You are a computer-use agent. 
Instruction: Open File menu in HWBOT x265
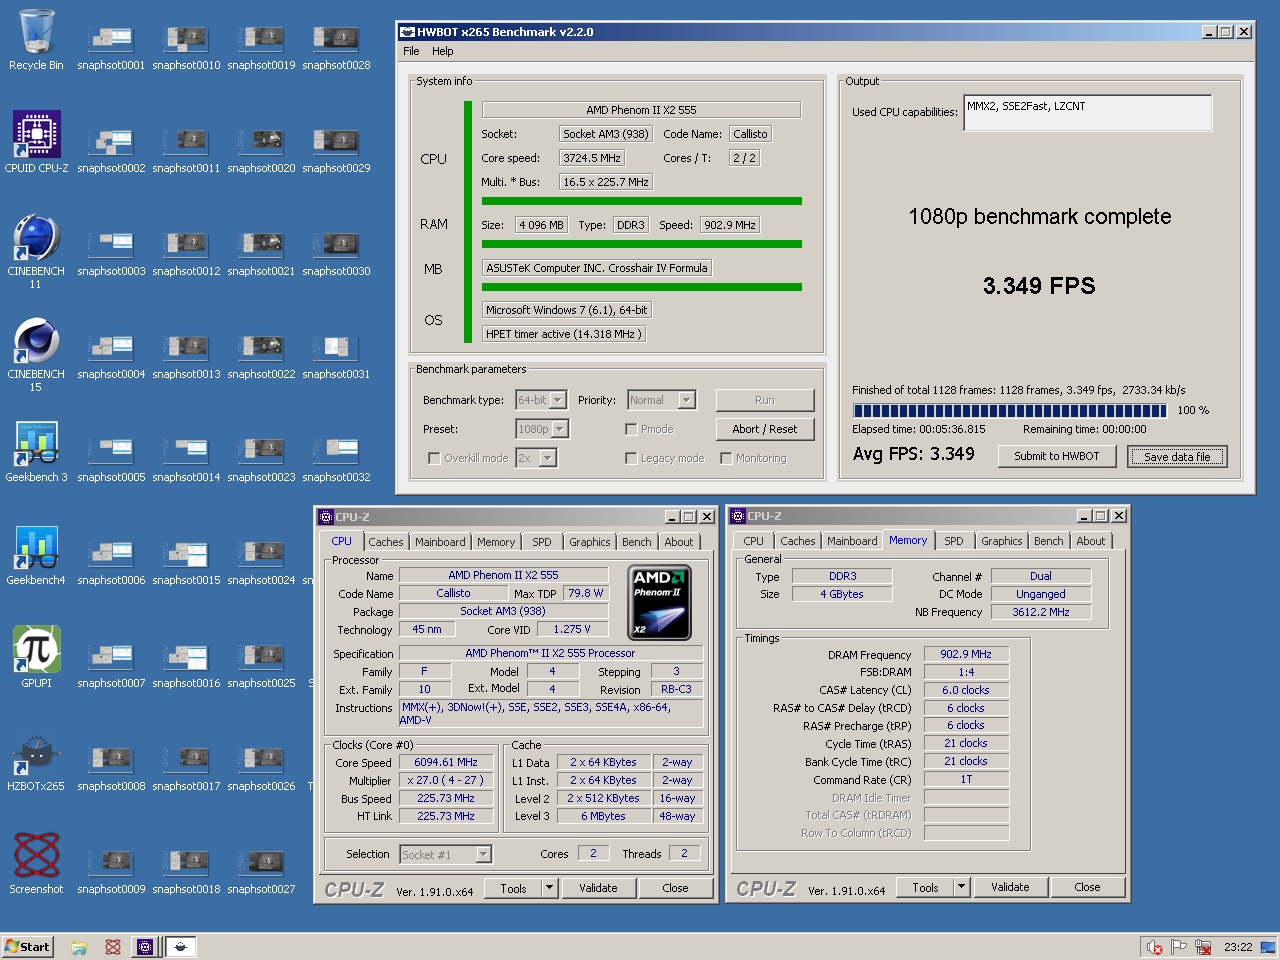411,51
